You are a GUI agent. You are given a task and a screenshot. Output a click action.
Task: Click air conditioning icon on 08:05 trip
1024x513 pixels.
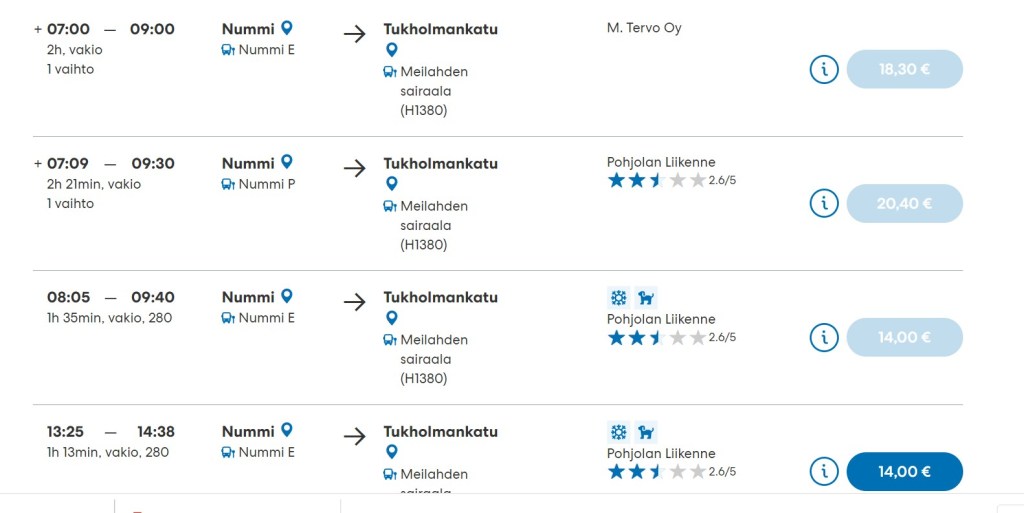point(619,297)
